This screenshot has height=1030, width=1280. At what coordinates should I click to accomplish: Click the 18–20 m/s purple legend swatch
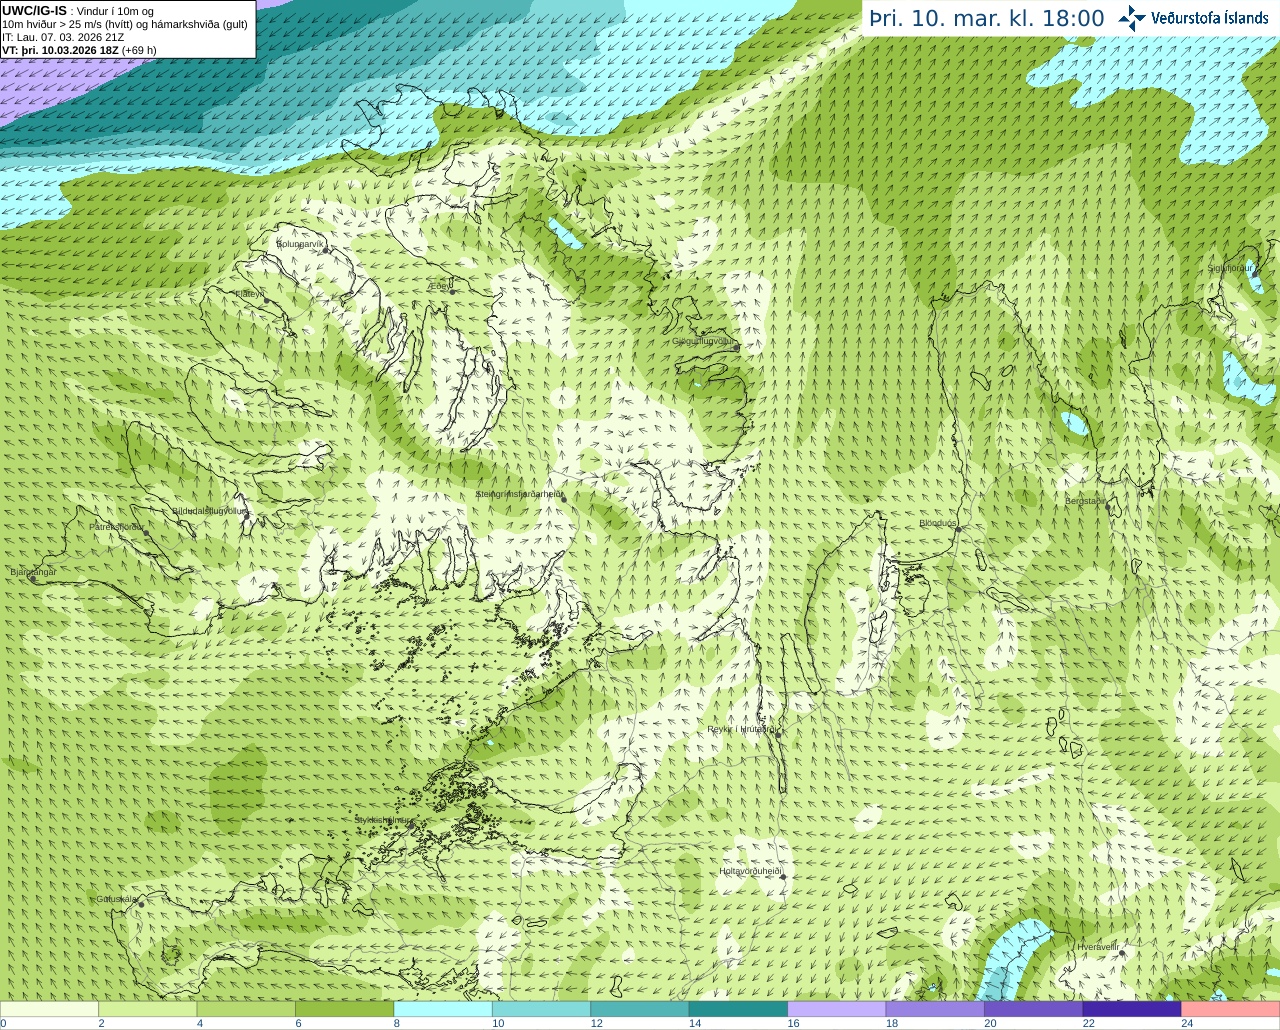935,1009
